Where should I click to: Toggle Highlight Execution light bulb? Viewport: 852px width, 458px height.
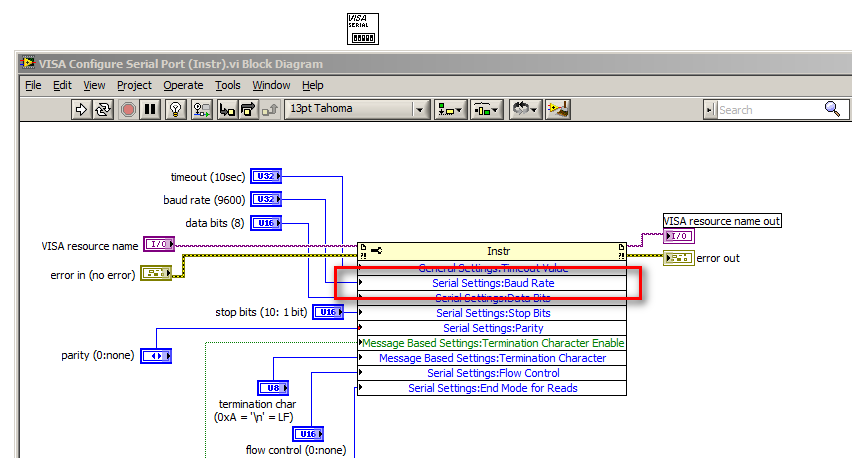click(x=176, y=109)
